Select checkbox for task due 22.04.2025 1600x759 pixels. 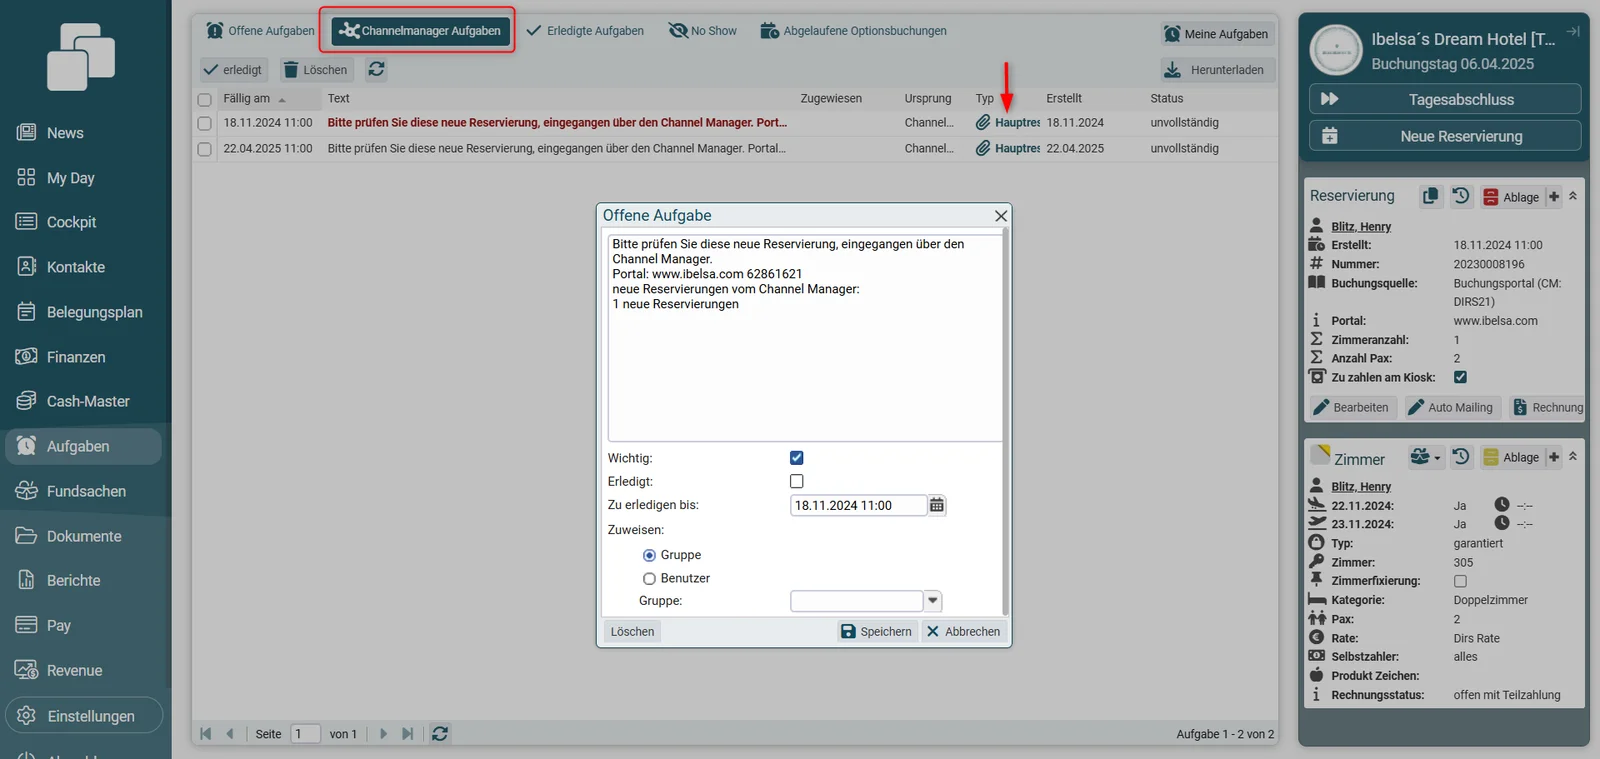pos(204,149)
